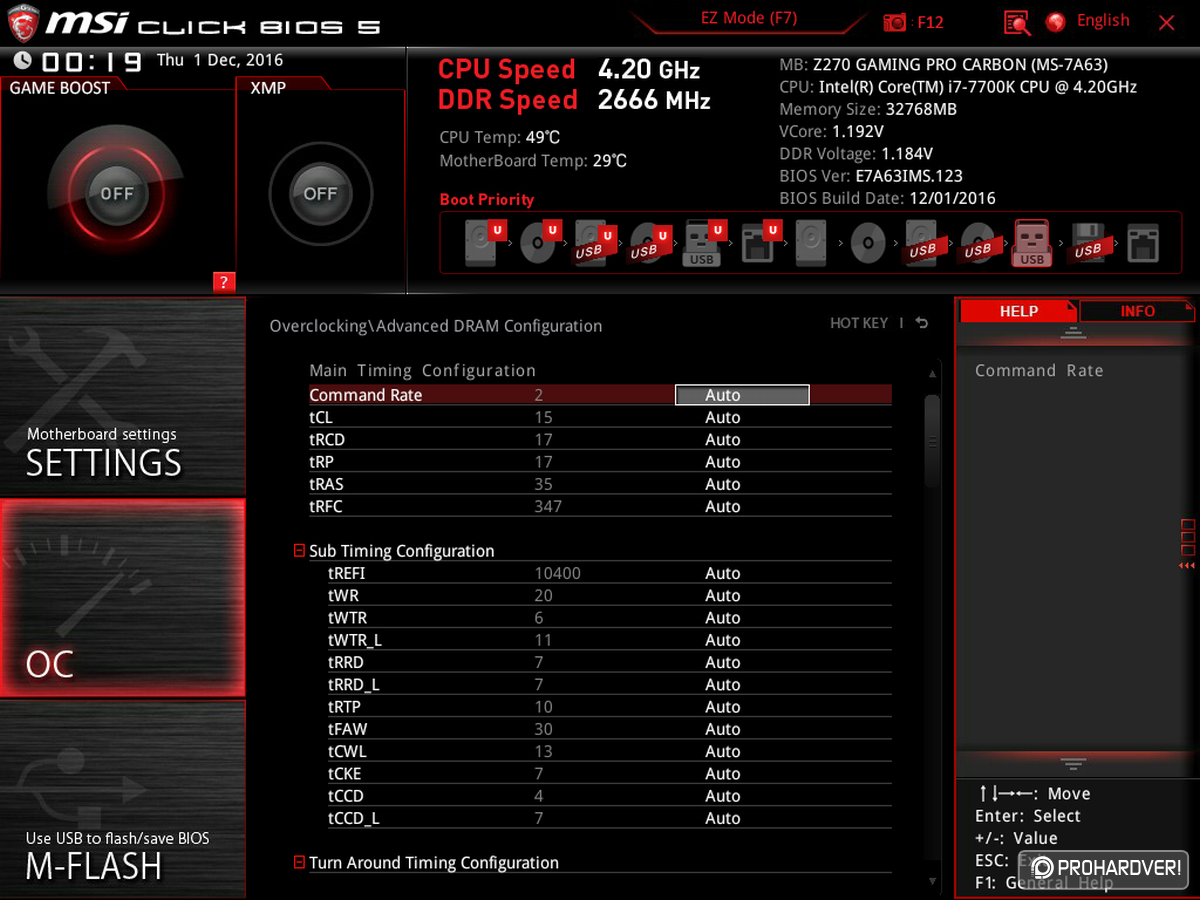Viewport: 1200px width, 900px height.
Task: Switch to the HELP tab
Action: [x=1018, y=311]
